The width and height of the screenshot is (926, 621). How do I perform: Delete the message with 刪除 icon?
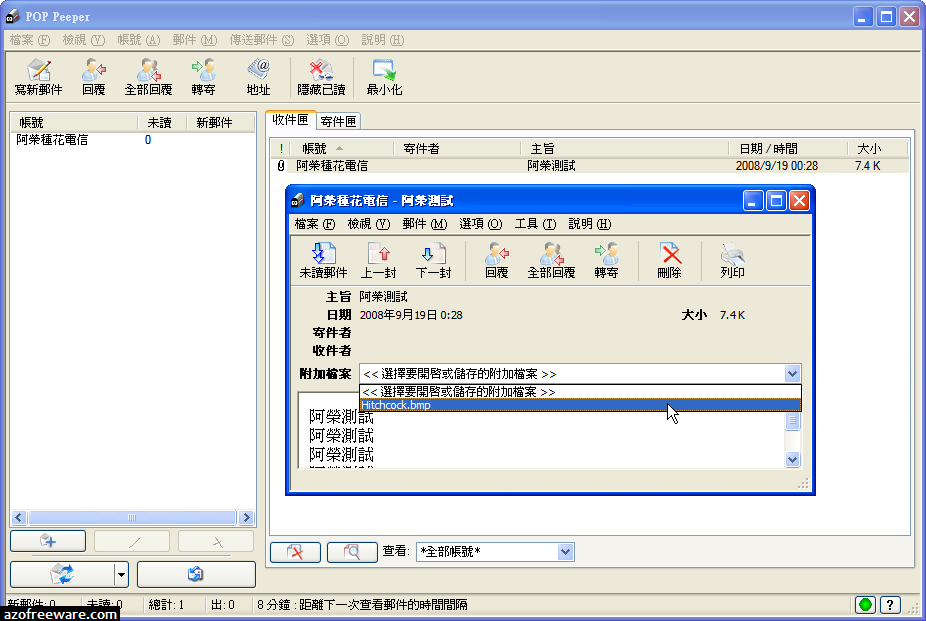tap(669, 260)
